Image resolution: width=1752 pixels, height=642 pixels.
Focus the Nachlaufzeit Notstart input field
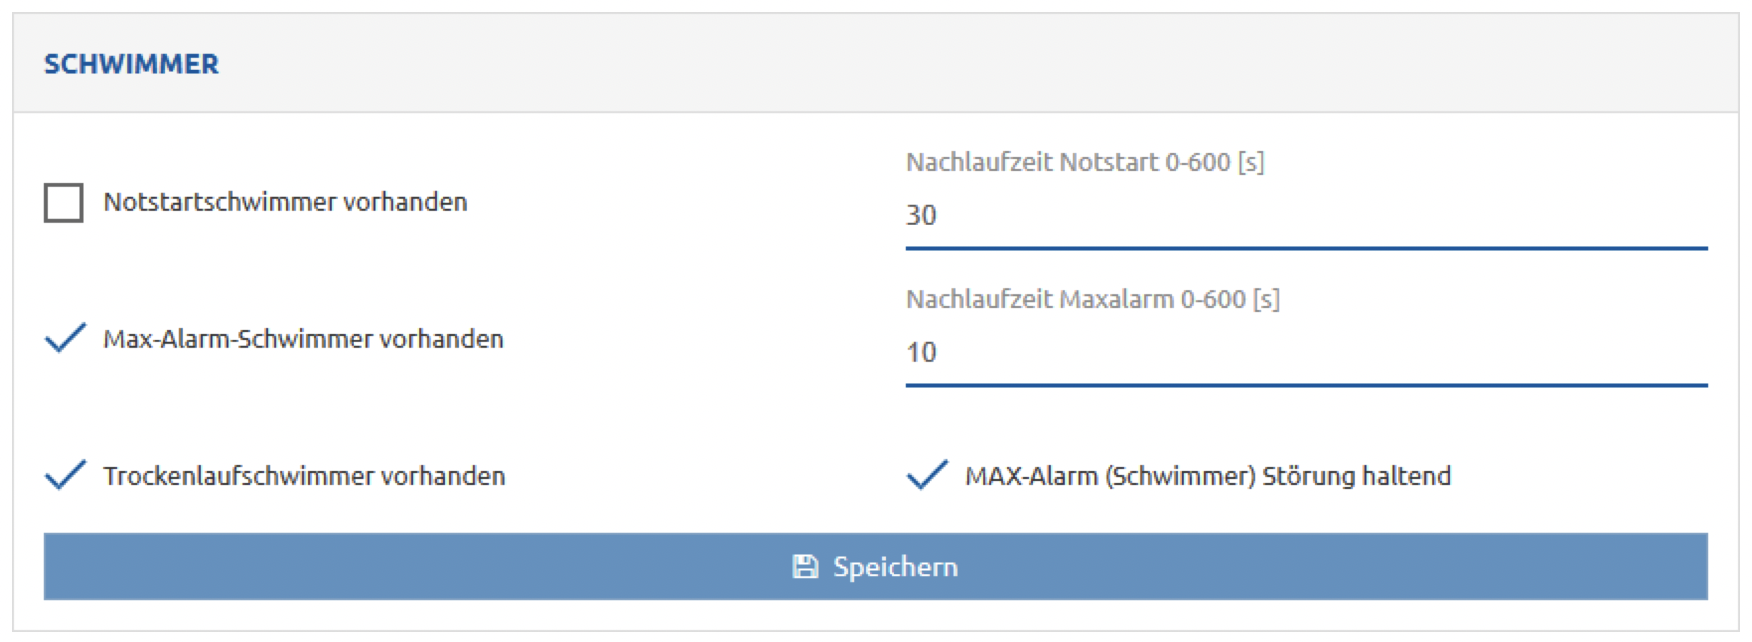[x=1306, y=217]
